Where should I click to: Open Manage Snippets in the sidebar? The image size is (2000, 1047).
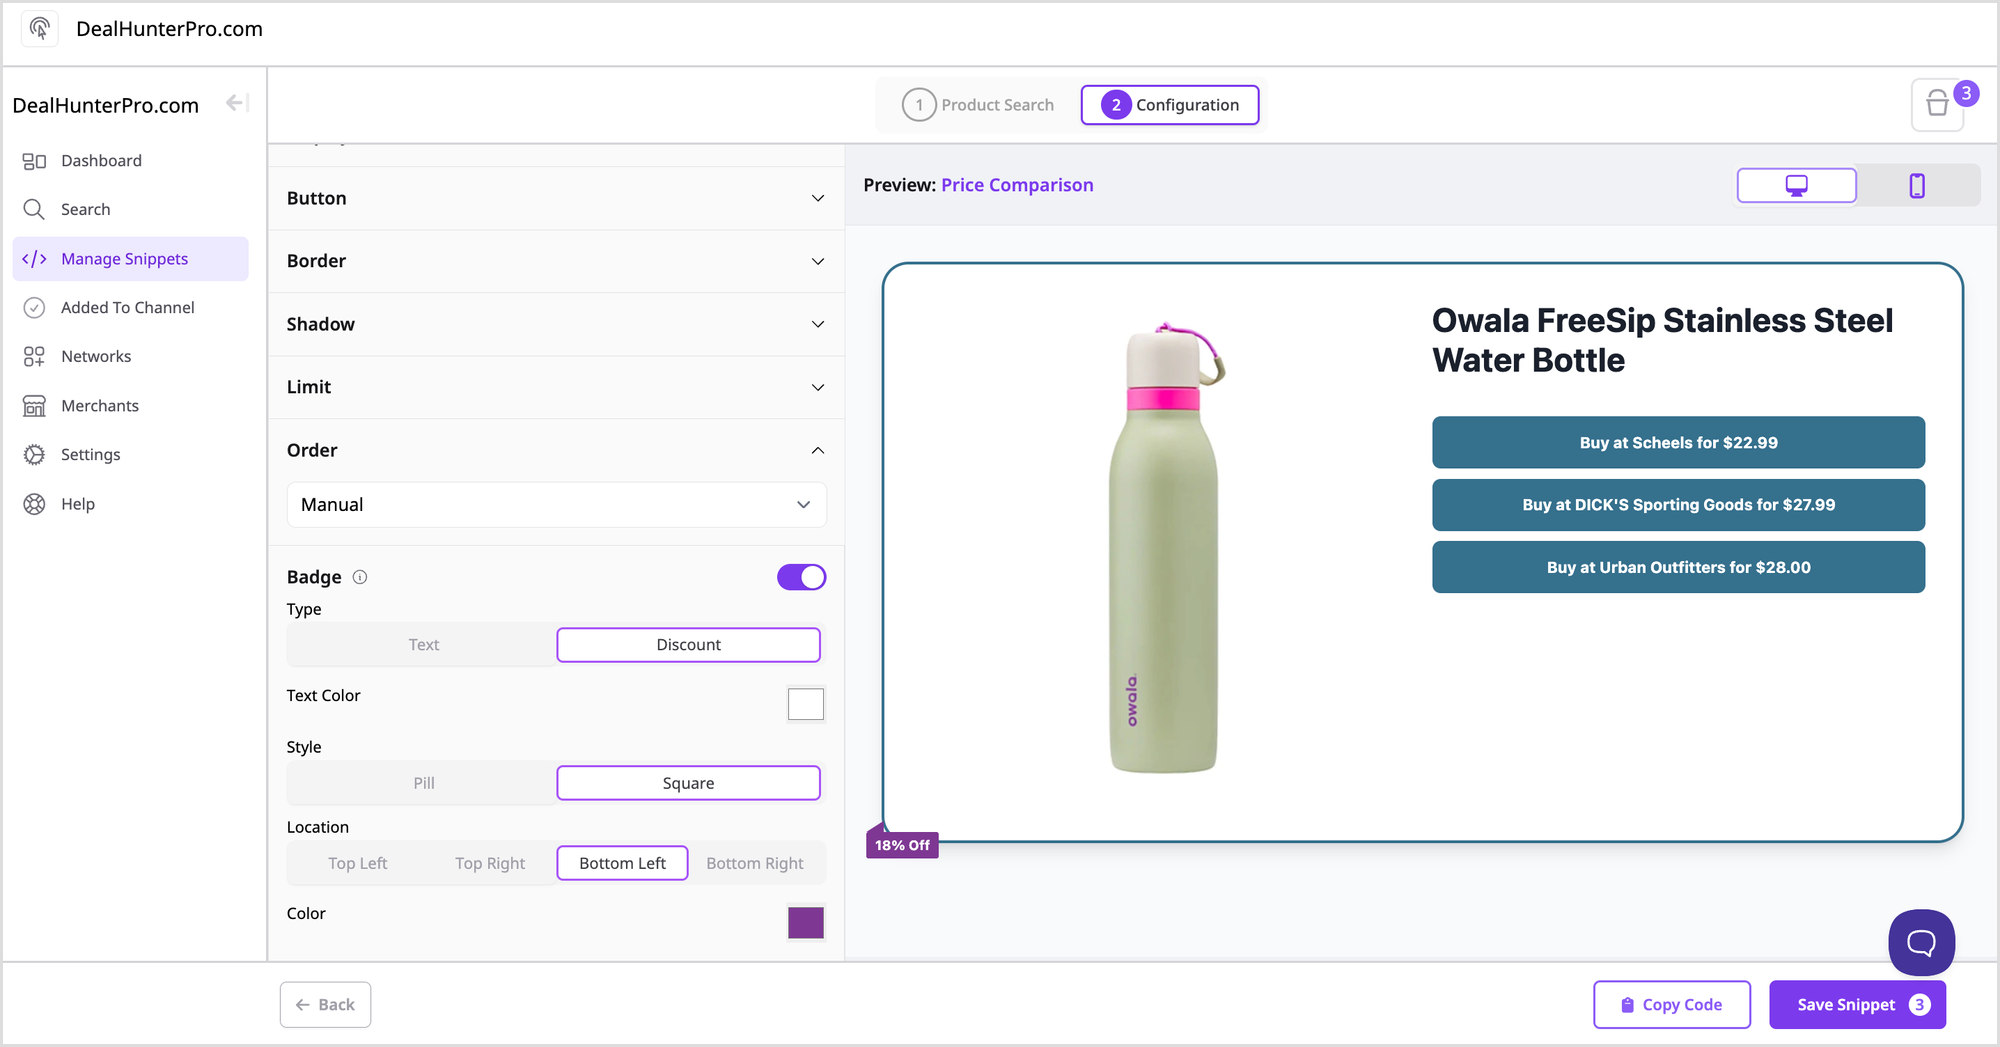click(x=130, y=259)
